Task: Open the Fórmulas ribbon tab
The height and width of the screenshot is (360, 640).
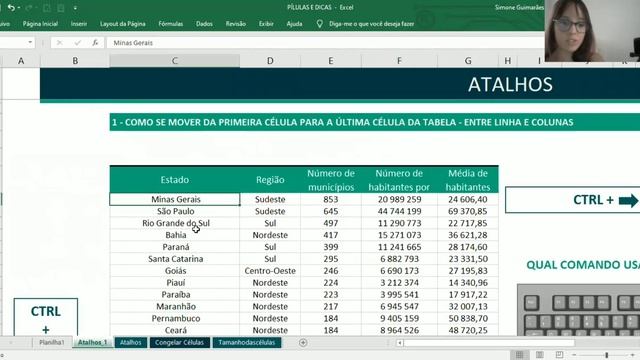Action: [x=171, y=24]
